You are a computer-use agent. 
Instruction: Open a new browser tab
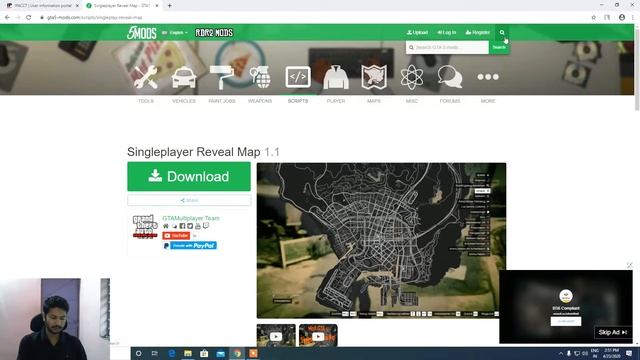[x=169, y=6]
